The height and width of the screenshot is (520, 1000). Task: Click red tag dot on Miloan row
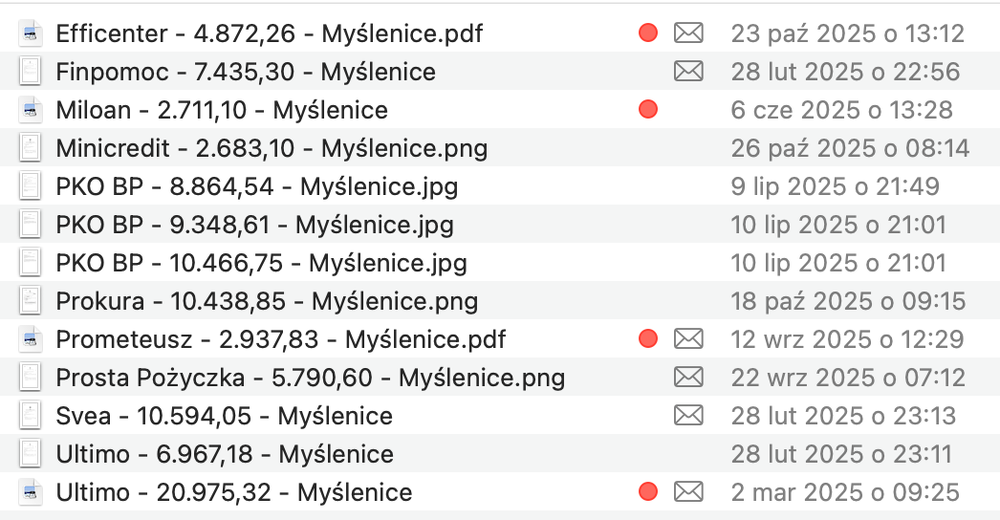pos(648,109)
